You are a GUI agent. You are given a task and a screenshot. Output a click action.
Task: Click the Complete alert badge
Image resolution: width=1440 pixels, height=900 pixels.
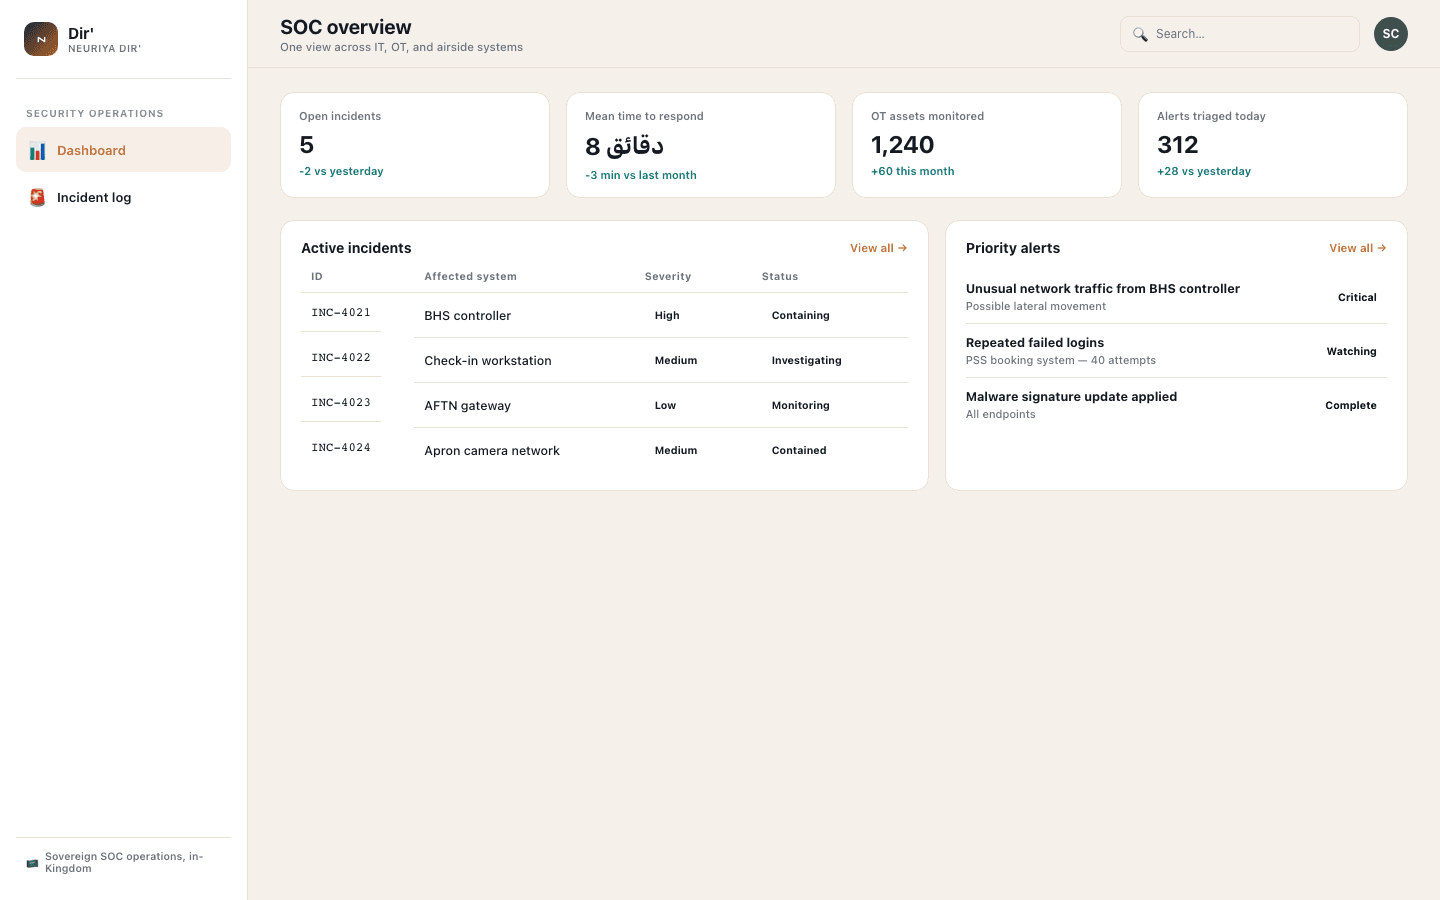coord(1351,406)
